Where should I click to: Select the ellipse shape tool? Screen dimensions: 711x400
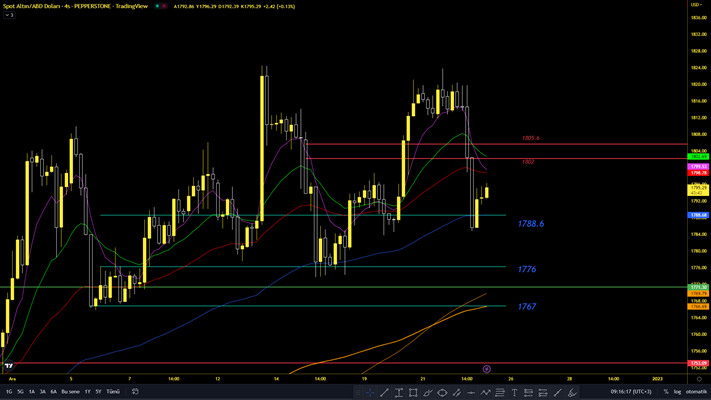[x=442, y=393]
